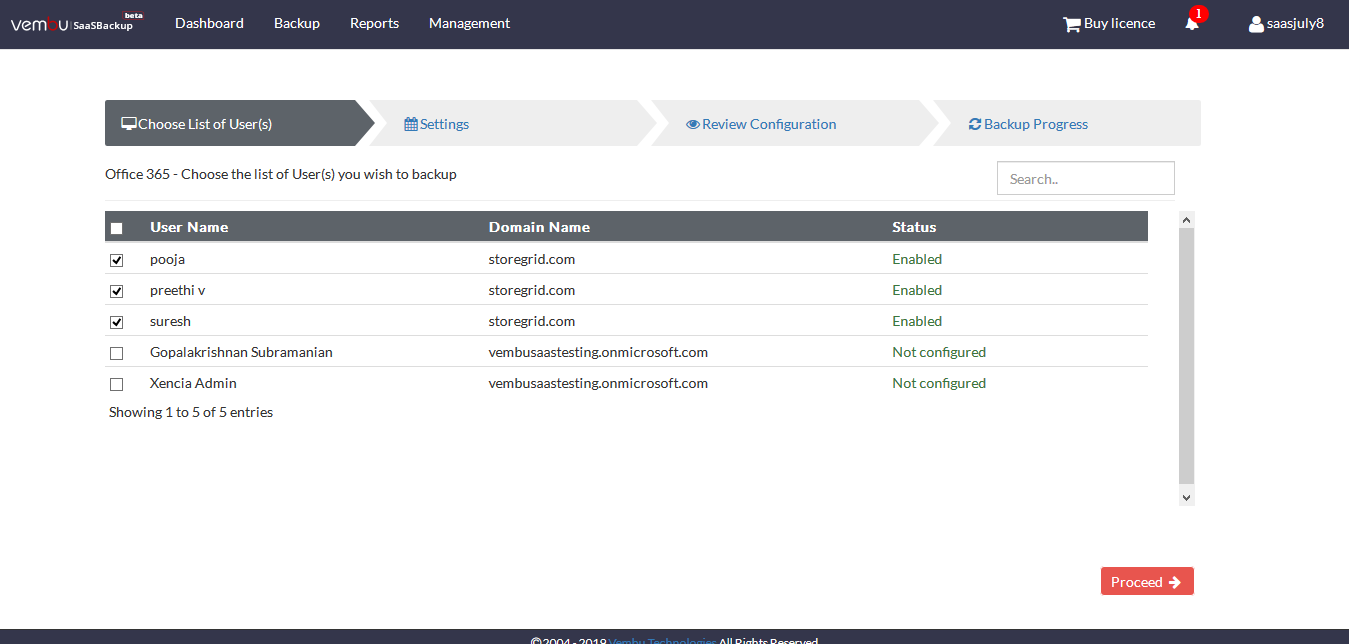Click the calendar icon beside Settings
Viewport: 1349px width, 644px height.
(411, 124)
